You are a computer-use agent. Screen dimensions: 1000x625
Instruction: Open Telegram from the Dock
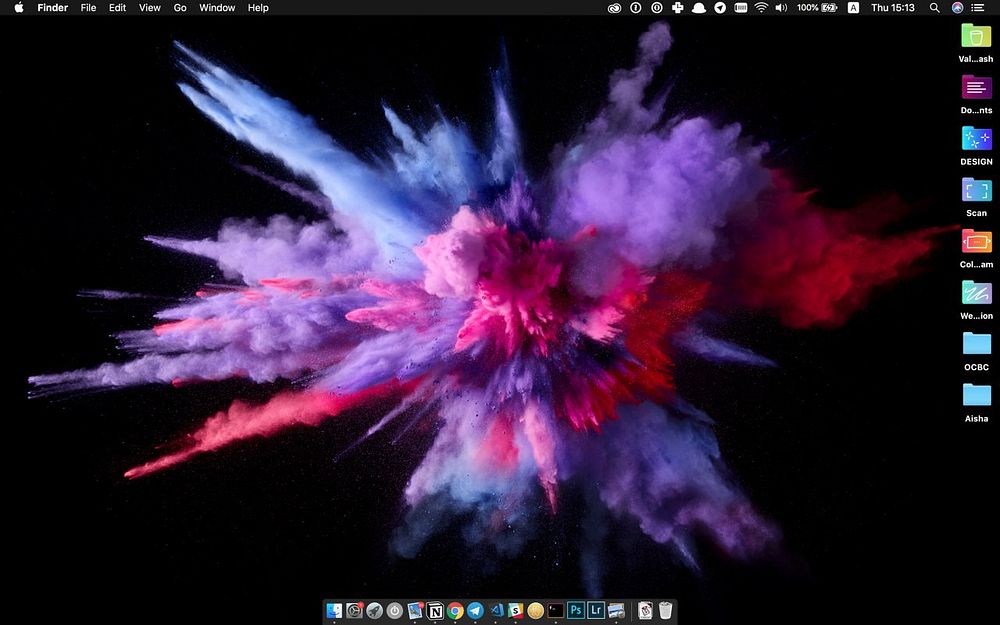coord(475,611)
